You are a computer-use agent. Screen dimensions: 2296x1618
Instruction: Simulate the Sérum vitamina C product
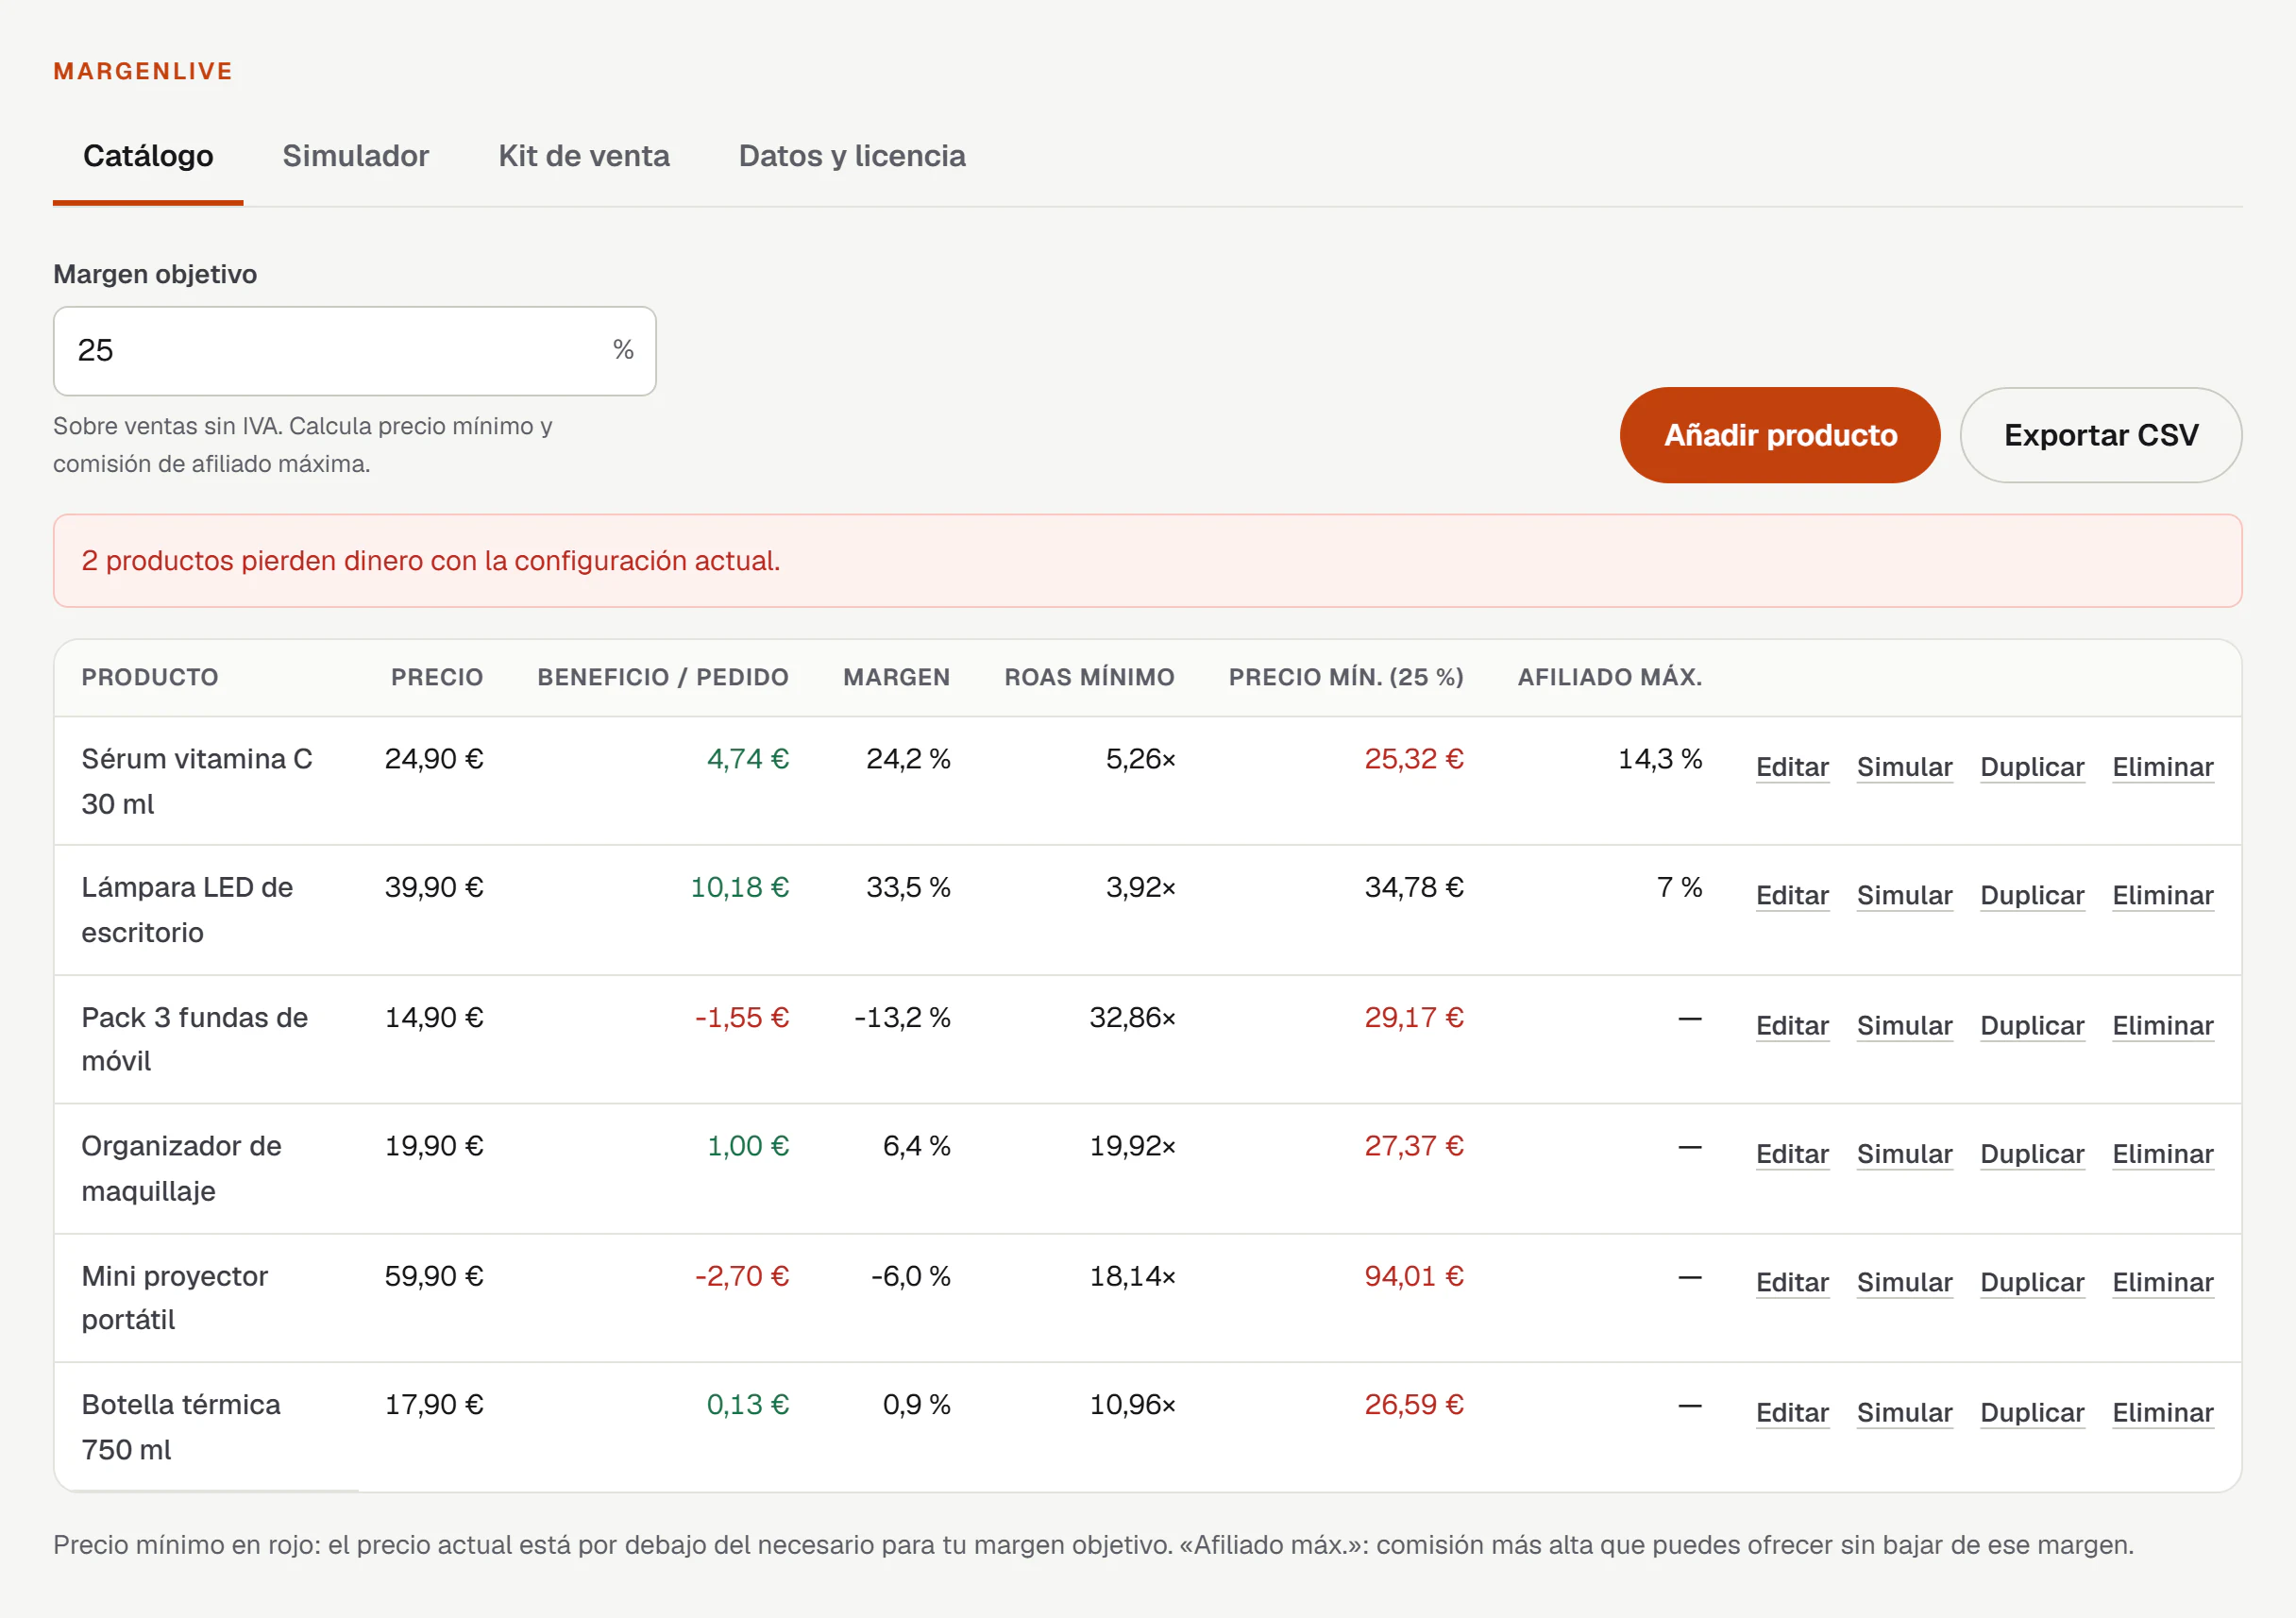point(1904,767)
